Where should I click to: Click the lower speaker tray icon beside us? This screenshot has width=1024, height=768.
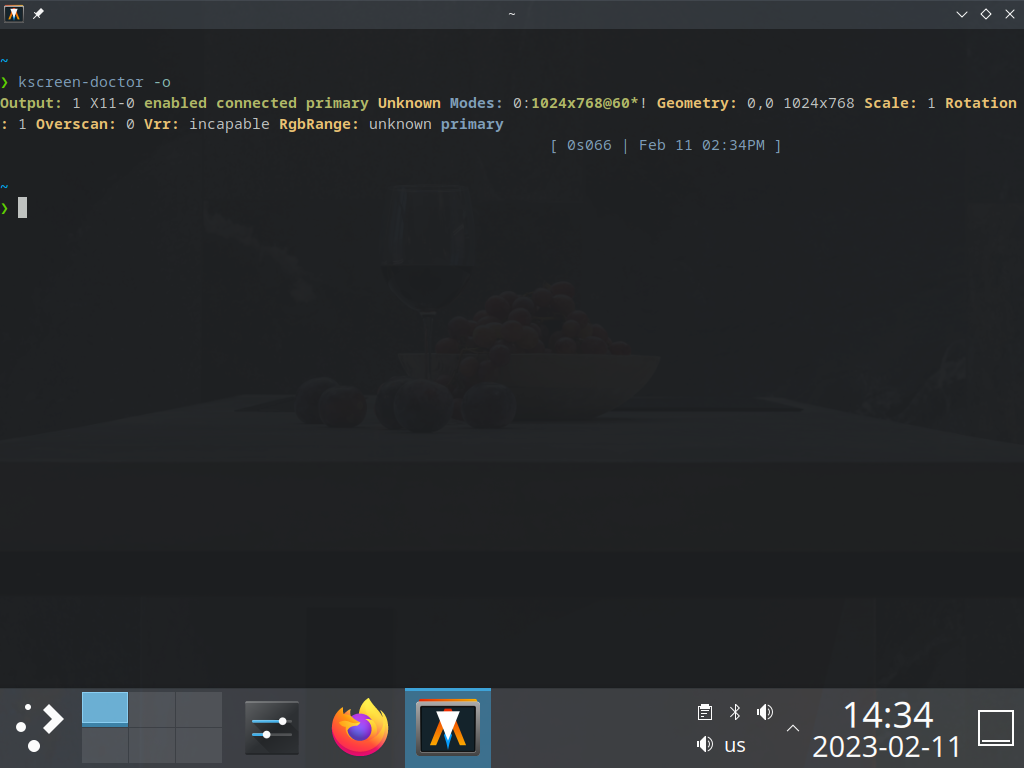[705, 744]
